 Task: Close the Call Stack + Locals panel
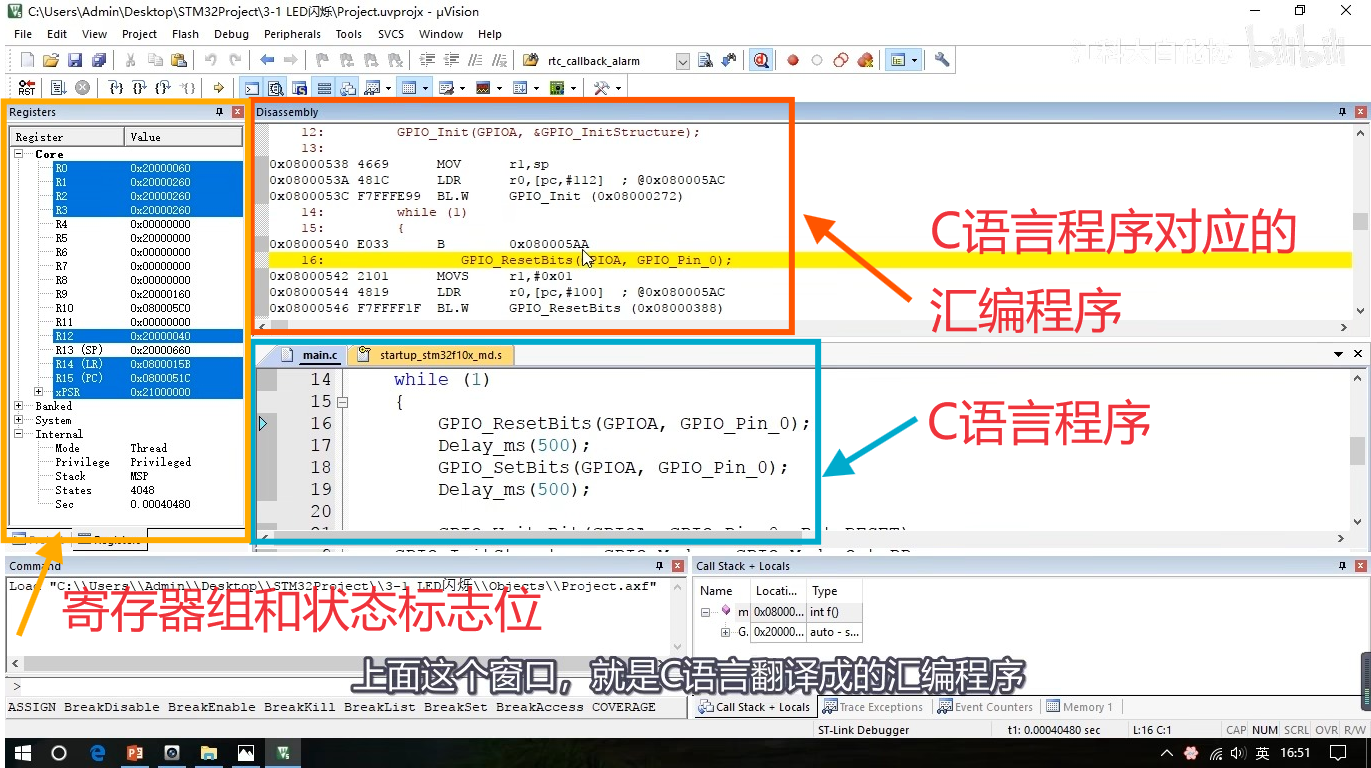[1358, 566]
